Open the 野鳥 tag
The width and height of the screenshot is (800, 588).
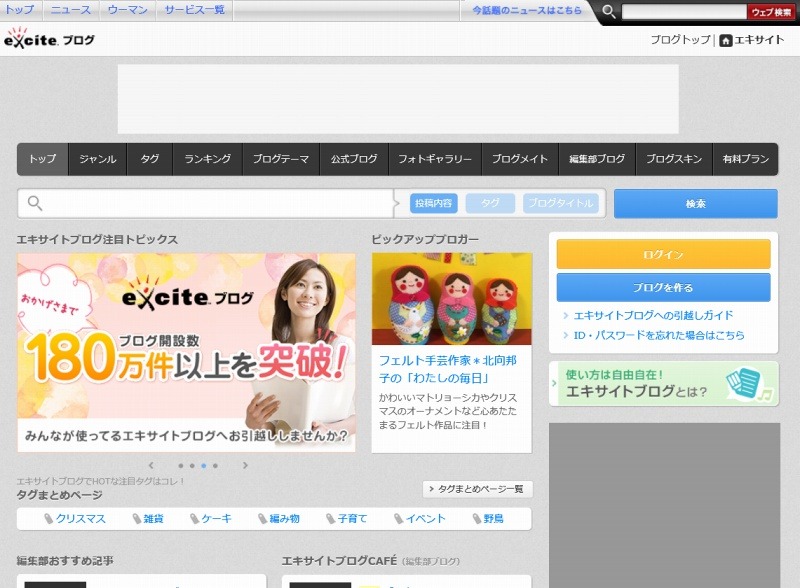pos(493,519)
